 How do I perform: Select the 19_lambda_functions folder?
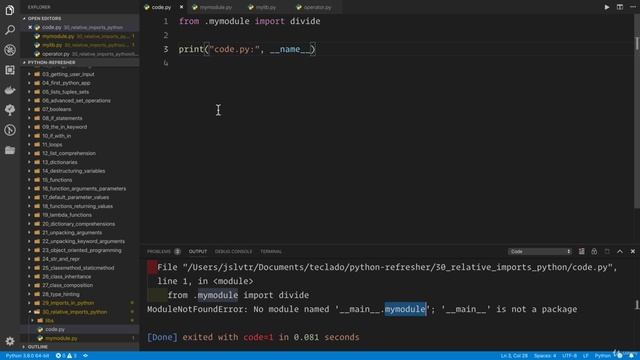coord(80,215)
